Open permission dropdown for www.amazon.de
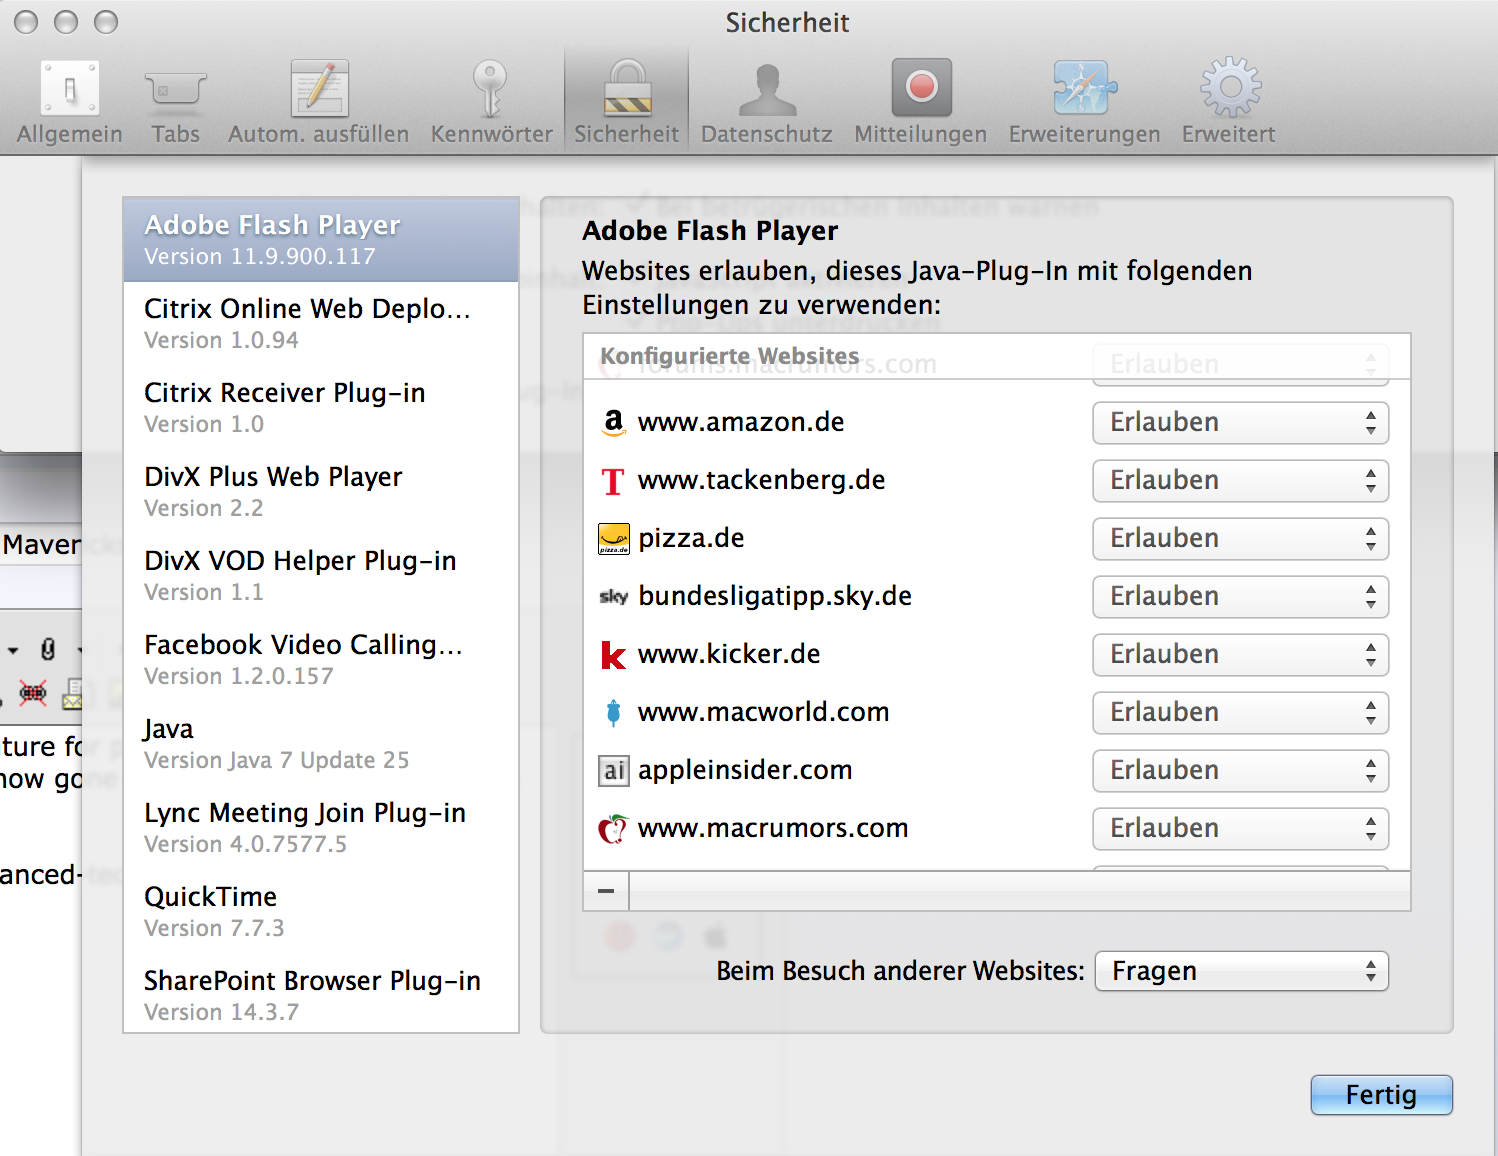Image resolution: width=1498 pixels, height=1156 pixels. point(1240,423)
